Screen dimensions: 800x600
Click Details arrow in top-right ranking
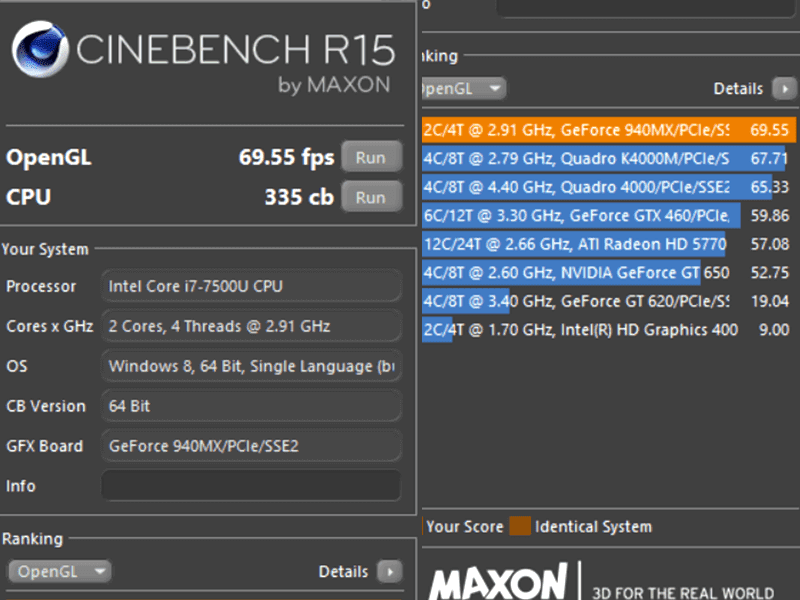(784, 89)
